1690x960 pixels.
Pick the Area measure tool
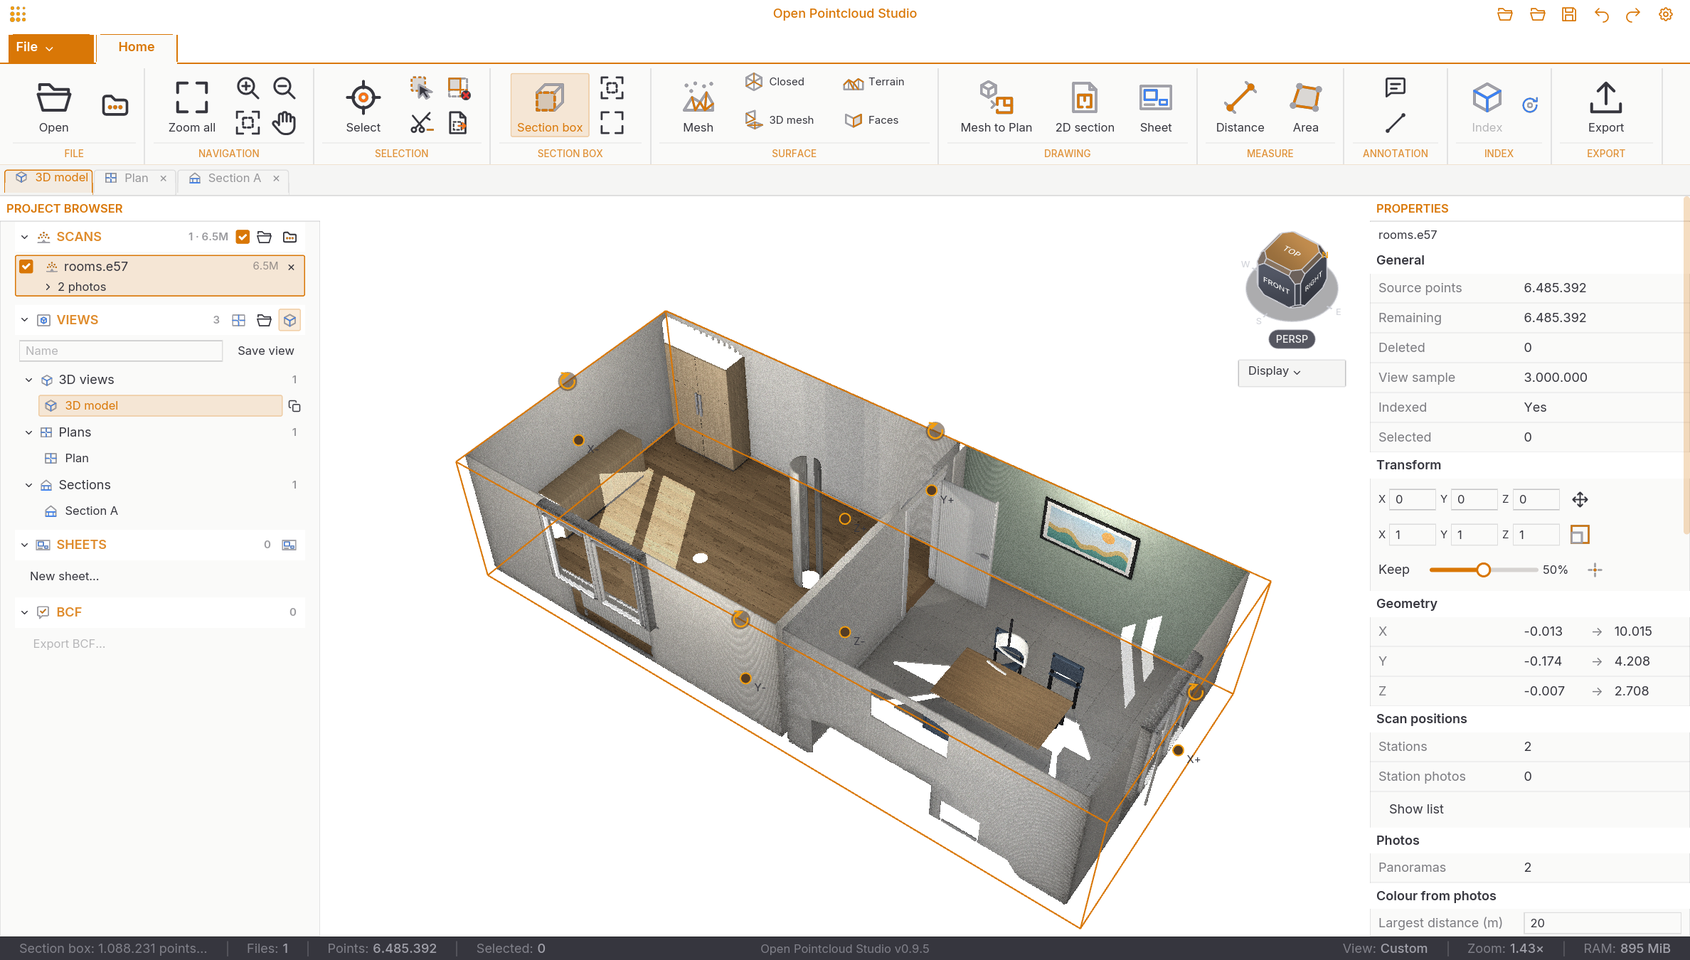(1305, 106)
